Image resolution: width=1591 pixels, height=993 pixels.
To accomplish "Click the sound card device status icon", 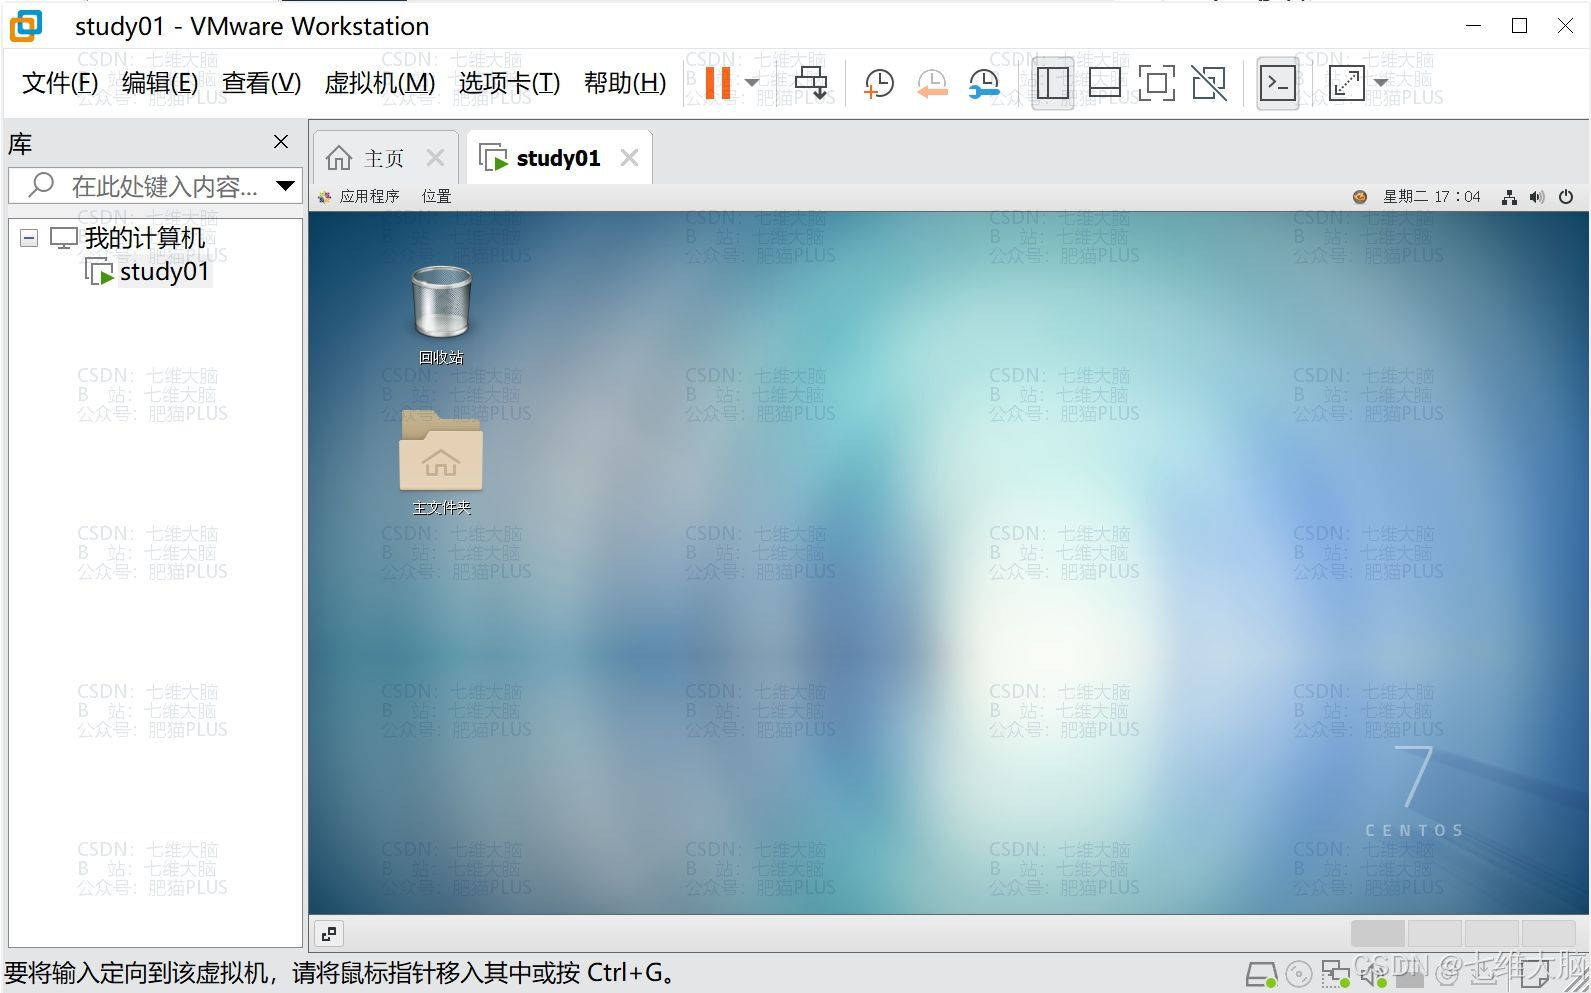I will coord(1373,973).
